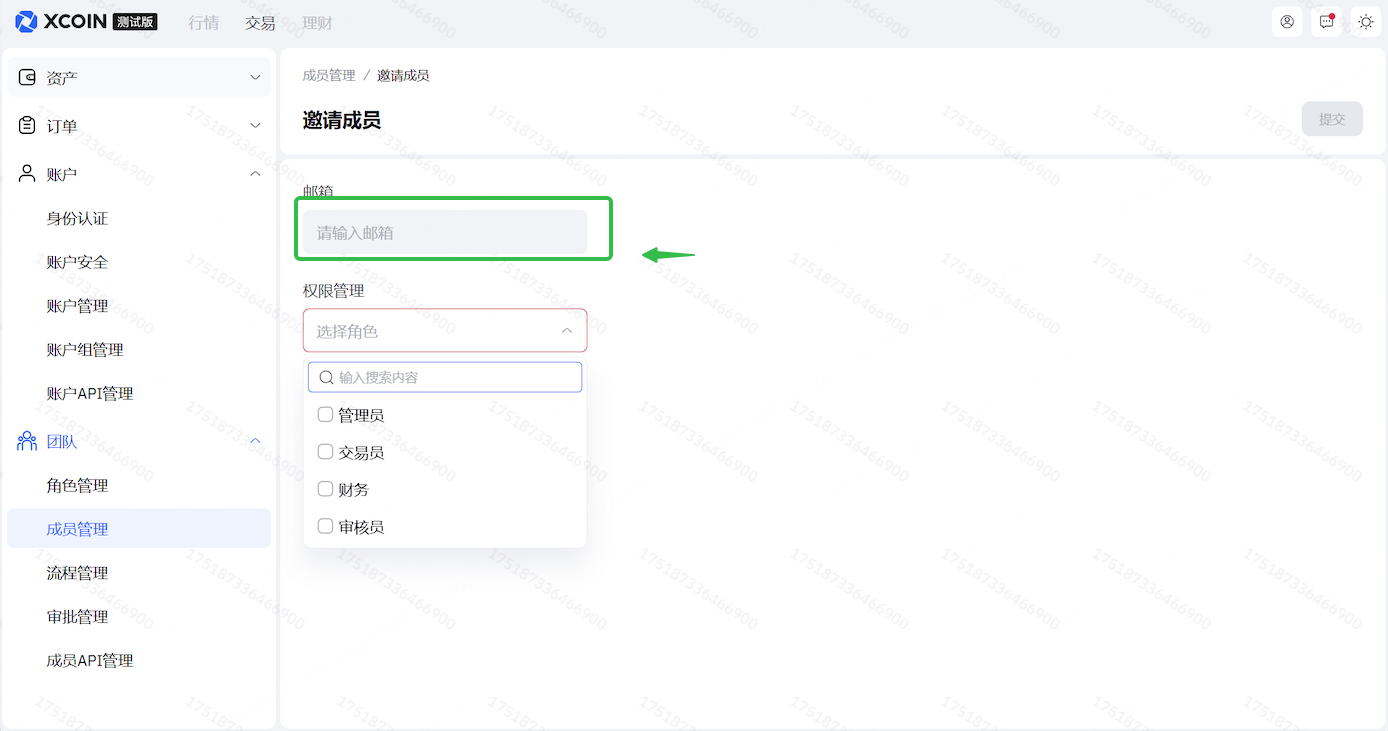Expand the 资产 sidebar section chevron
This screenshot has width=1388, height=731.
[x=255, y=78]
